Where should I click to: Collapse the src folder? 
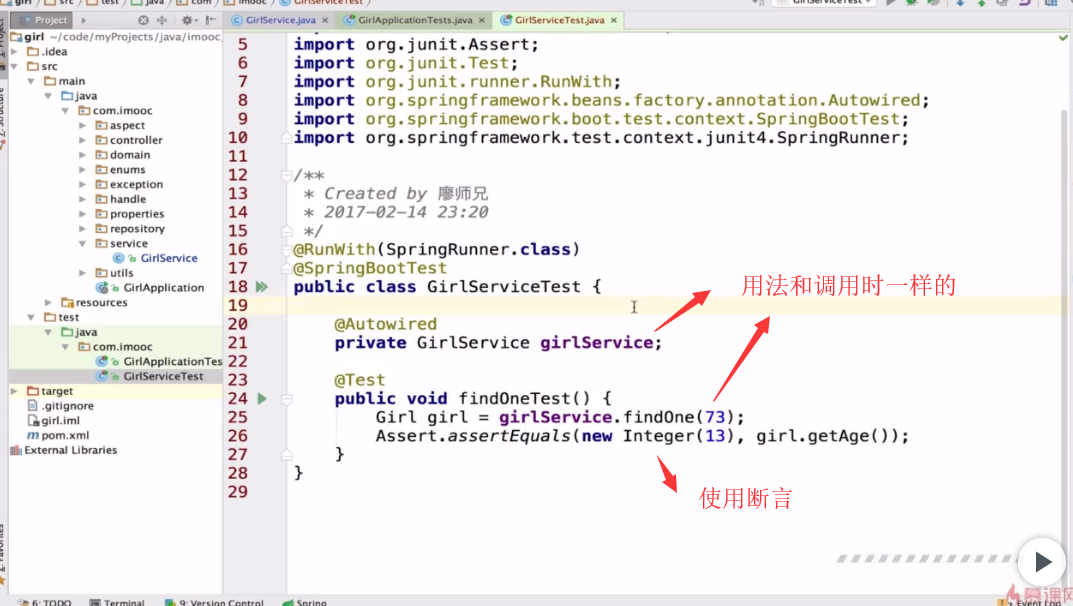point(14,66)
